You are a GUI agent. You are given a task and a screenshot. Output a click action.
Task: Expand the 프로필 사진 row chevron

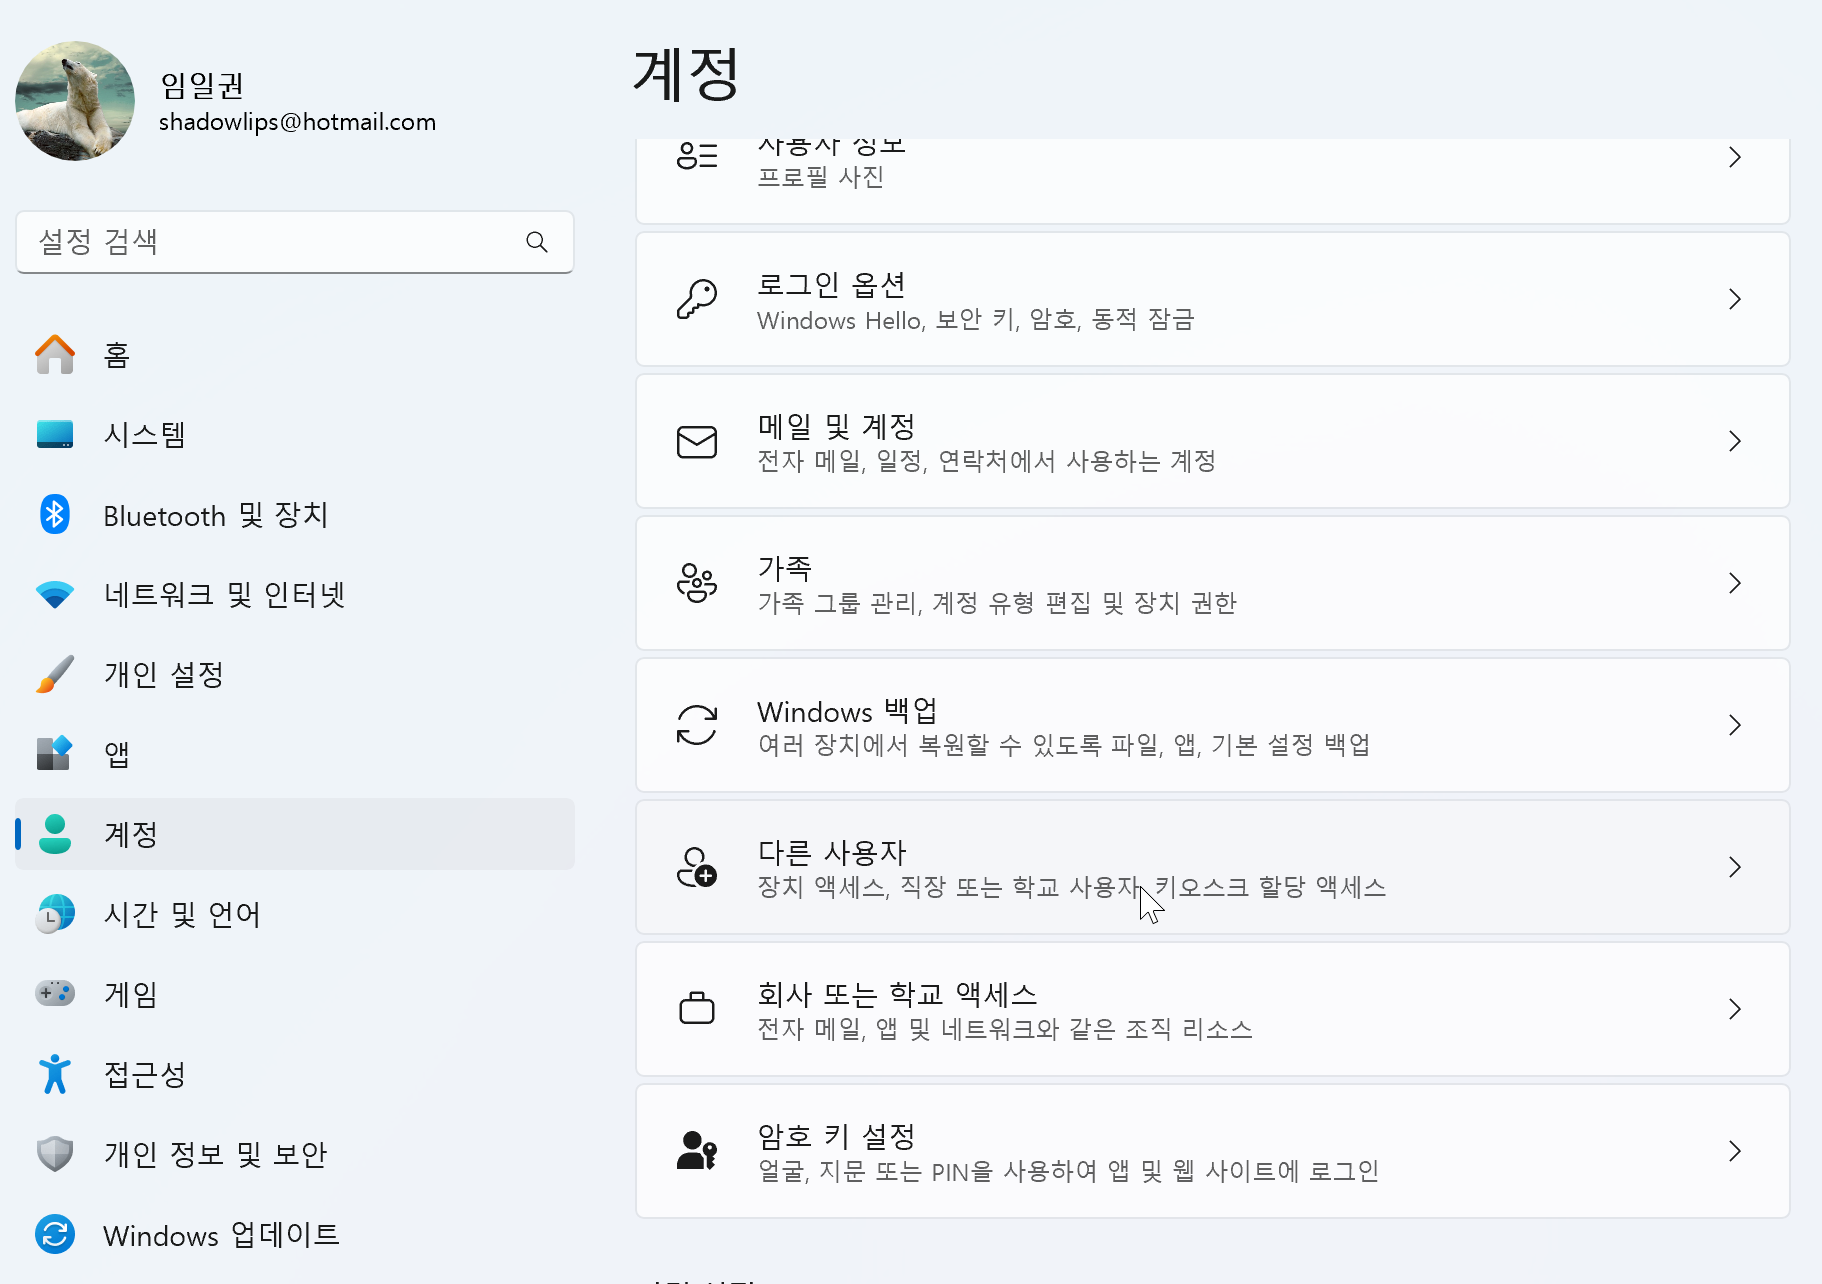pos(1735,157)
